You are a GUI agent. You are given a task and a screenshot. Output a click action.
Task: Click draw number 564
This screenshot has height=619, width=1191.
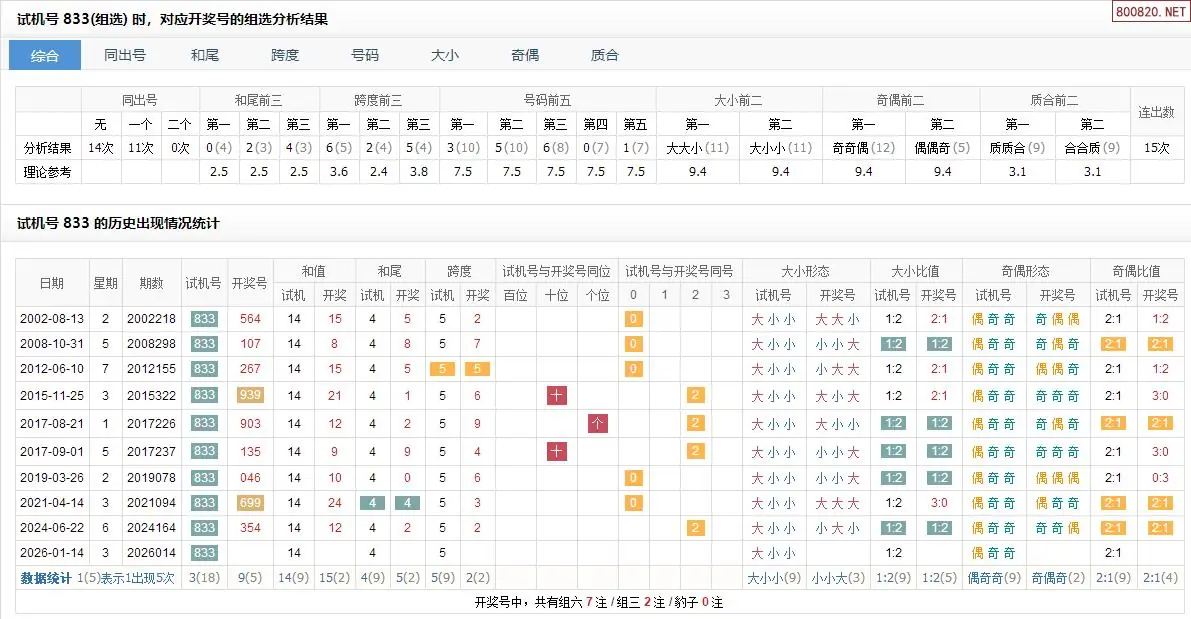pyautogui.click(x=250, y=319)
